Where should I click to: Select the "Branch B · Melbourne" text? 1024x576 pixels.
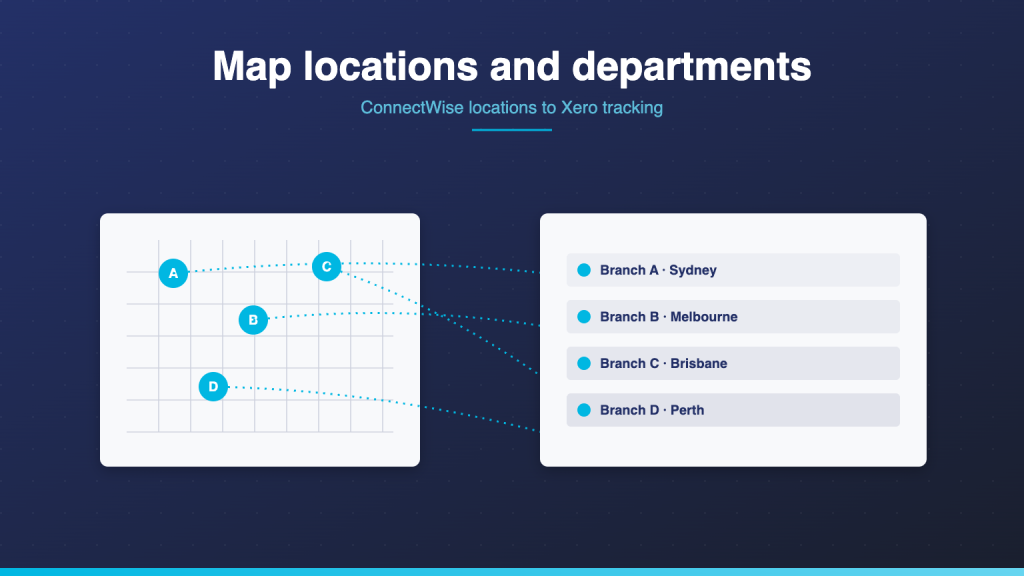(x=669, y=317)
